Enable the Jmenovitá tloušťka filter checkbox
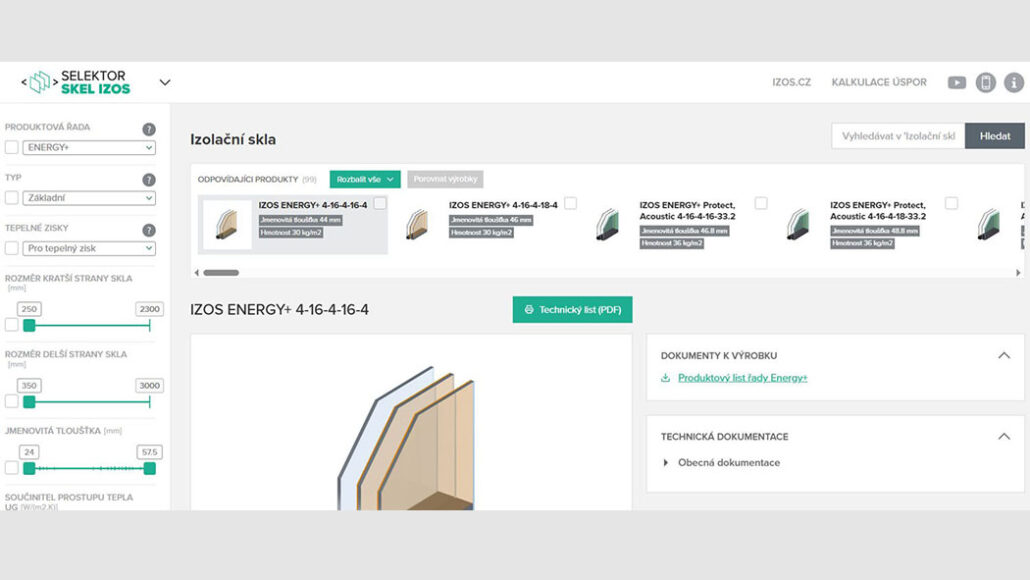The image size is (1030, 580). pos(11,468)
